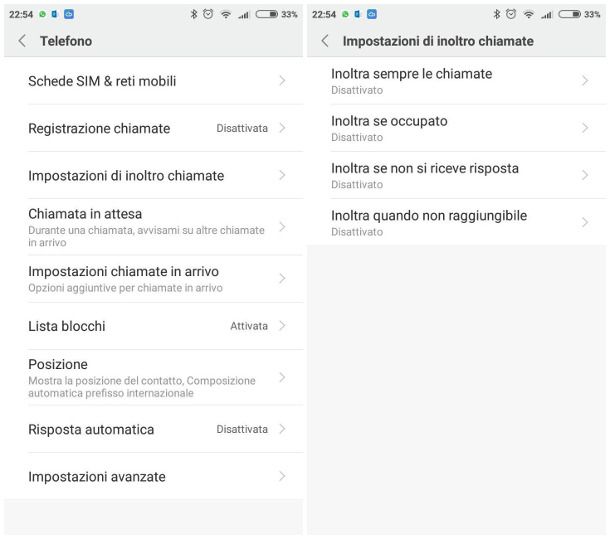Image resolution: width=610 pixels, height=539 pixels.
Task: Expand Inoltra quando non raggiungibile option
Action: 456,222
